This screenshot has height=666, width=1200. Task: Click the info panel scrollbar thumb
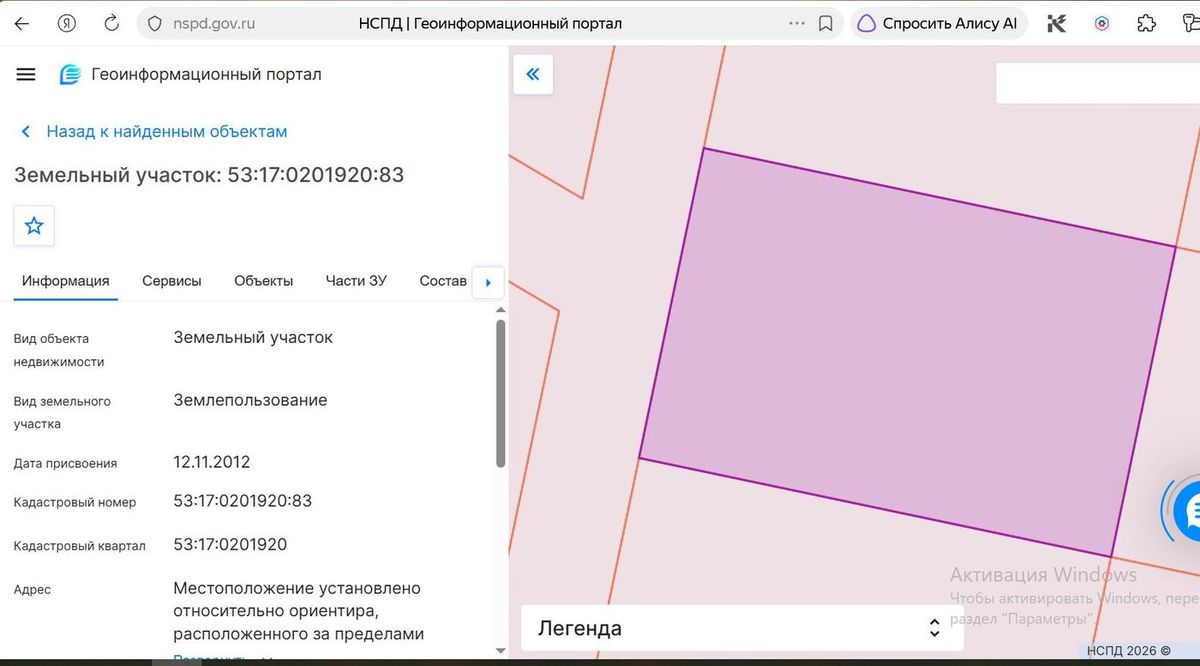(501, 393)
